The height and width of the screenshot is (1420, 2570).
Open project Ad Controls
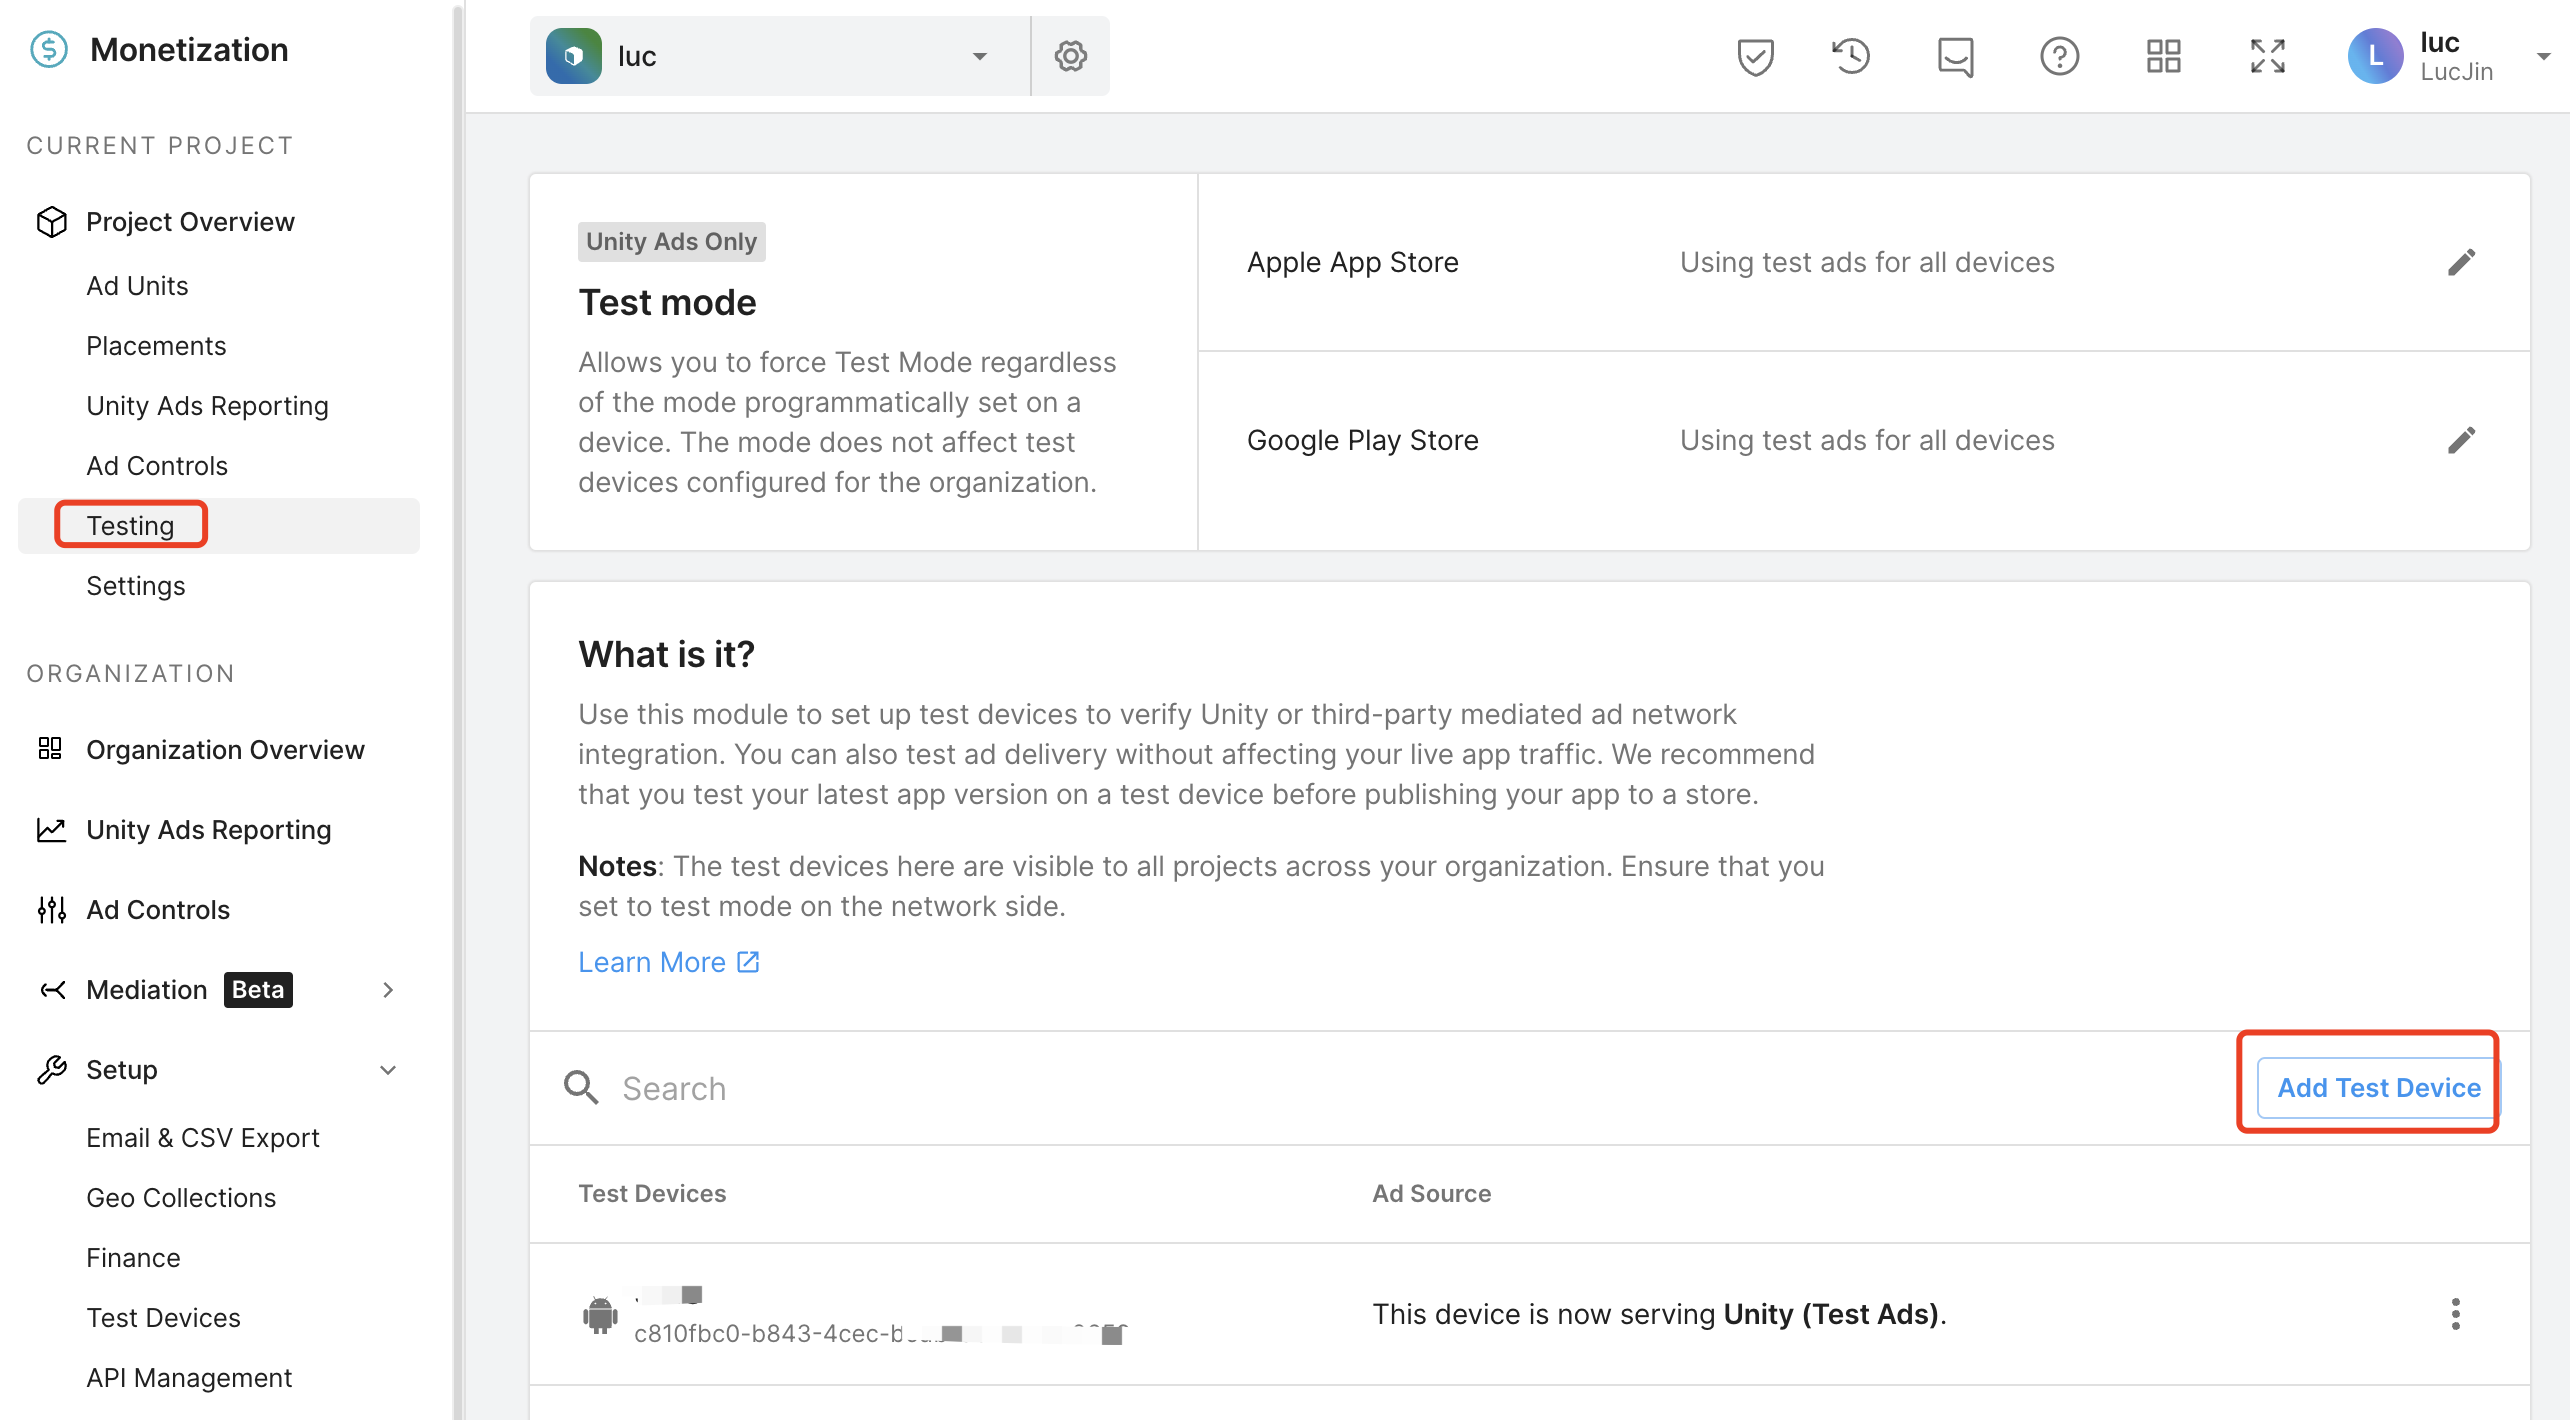[157, 466]
